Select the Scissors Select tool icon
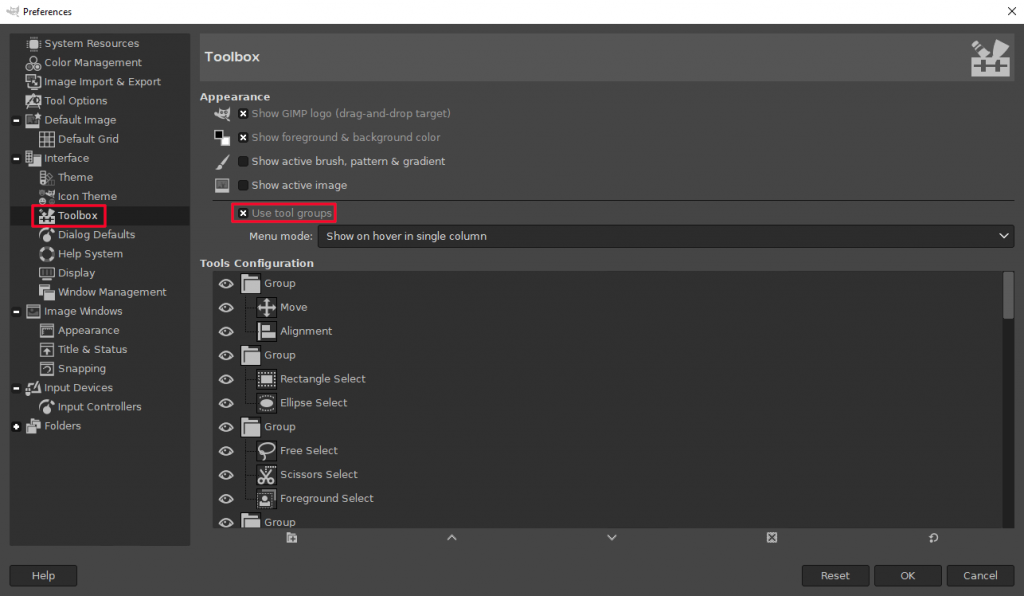The width and height of the screenshot is (1024, 596). (x=266, y=475)
